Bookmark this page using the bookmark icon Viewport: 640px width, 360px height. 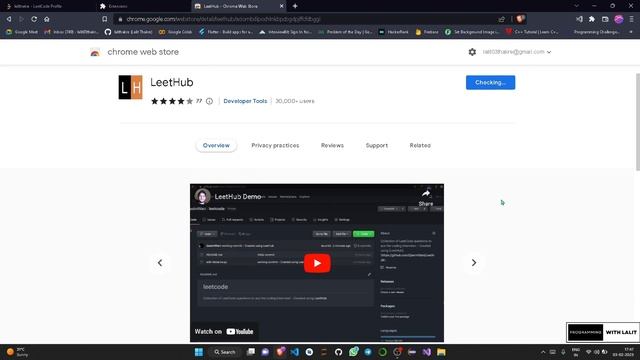(104, 19)
